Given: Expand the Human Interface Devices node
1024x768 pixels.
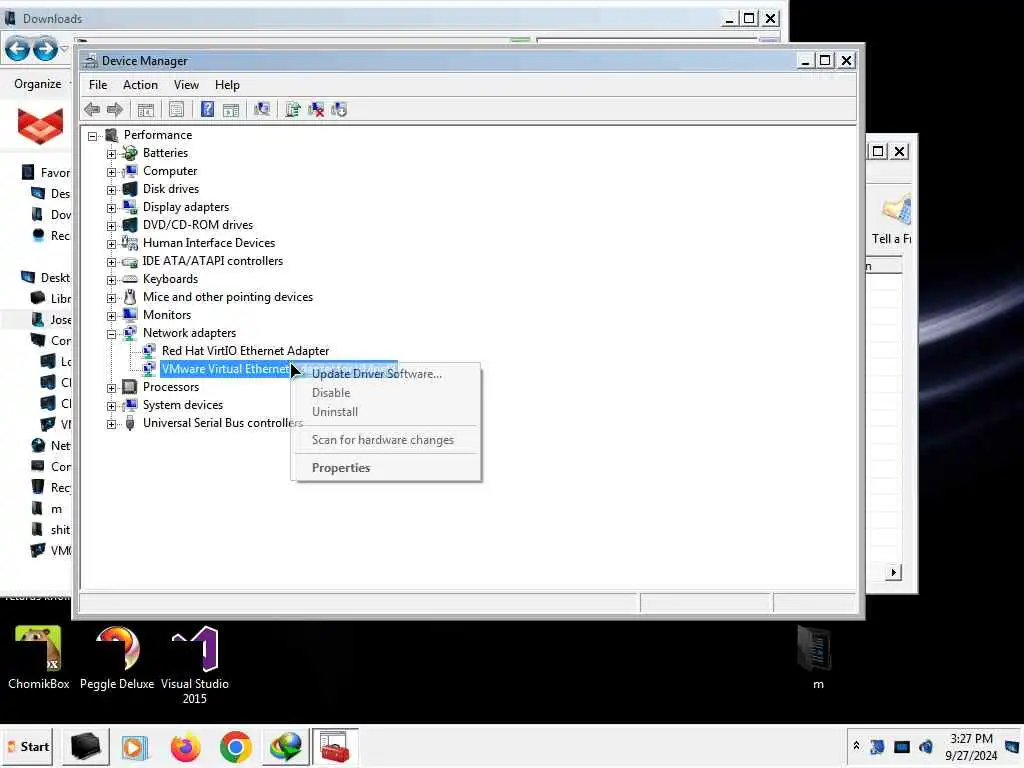Looking at the screenshot, I should pos(112,244).
